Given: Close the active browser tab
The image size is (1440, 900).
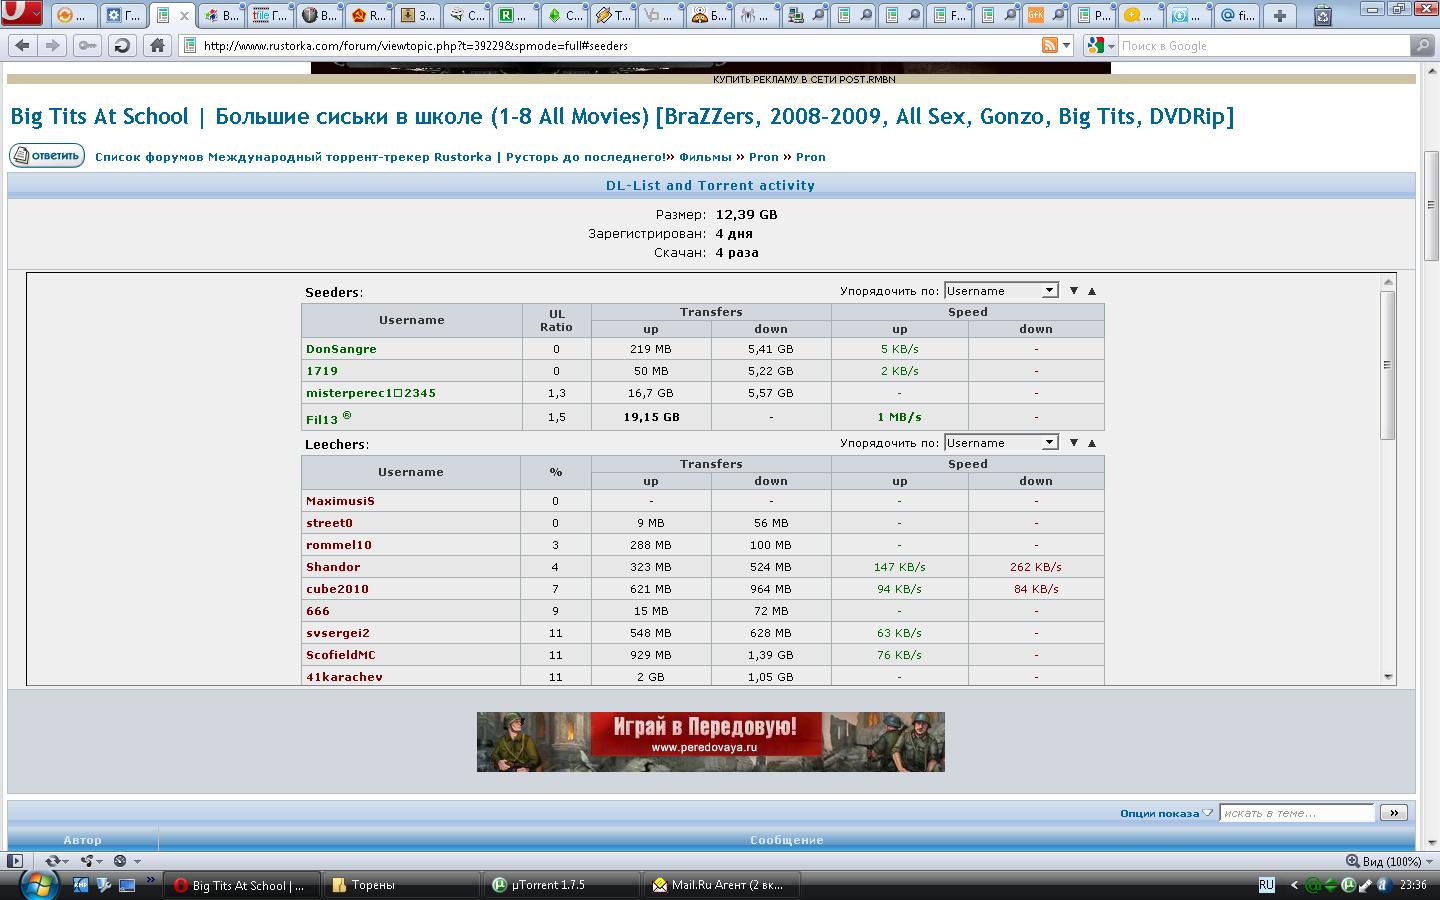Looking at the screenshot, I should [184, 16].
